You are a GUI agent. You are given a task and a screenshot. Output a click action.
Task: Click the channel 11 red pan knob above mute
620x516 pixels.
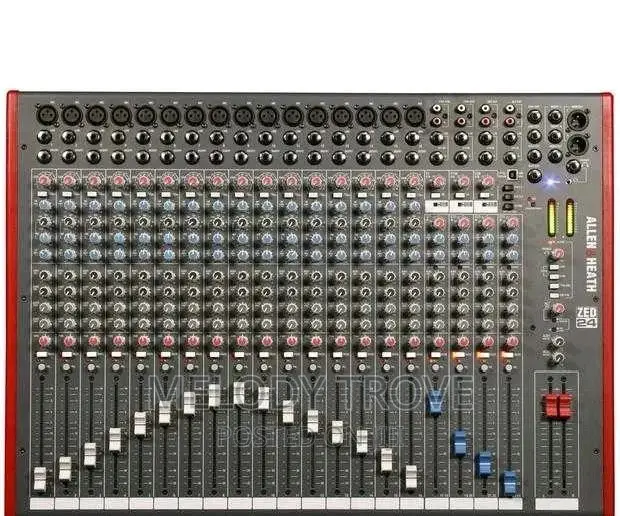(291, 341)
